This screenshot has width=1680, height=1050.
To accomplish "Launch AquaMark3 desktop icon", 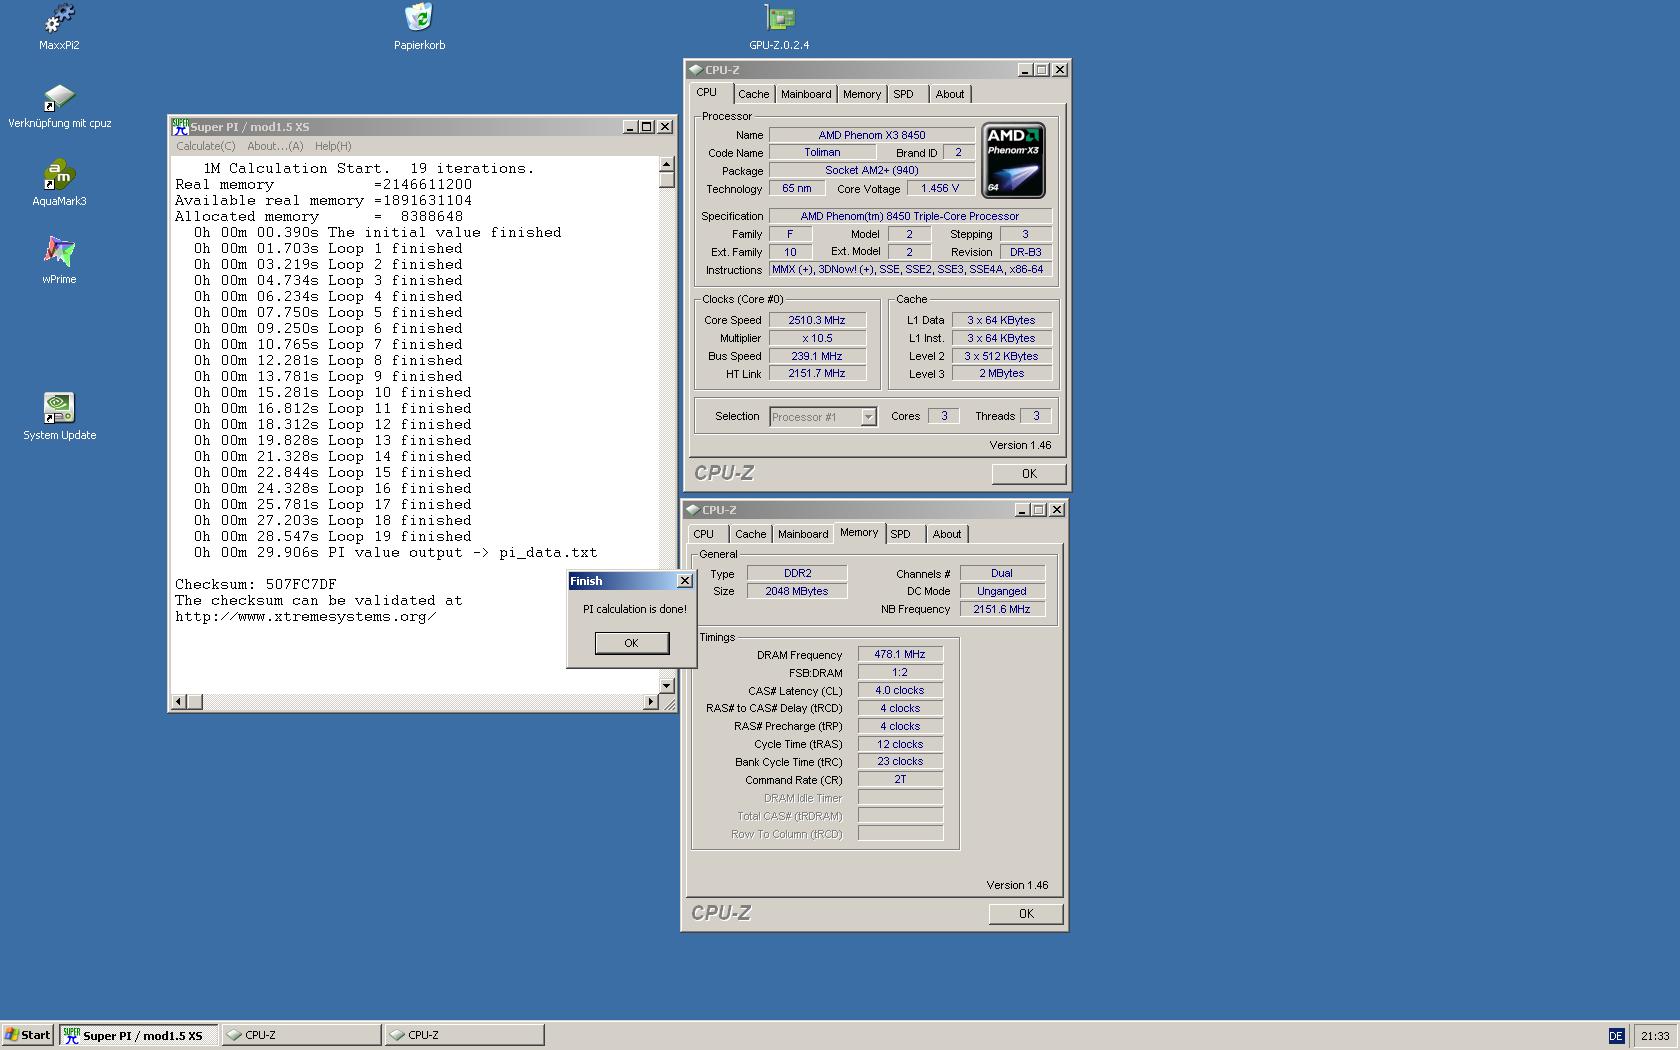I will (x=59, y=183).
